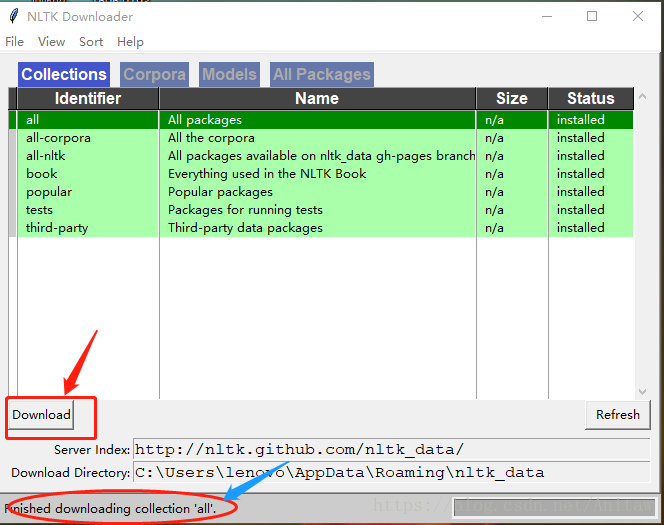Click the Size column header
Screen dimensions: 664x525
[512, 99]
